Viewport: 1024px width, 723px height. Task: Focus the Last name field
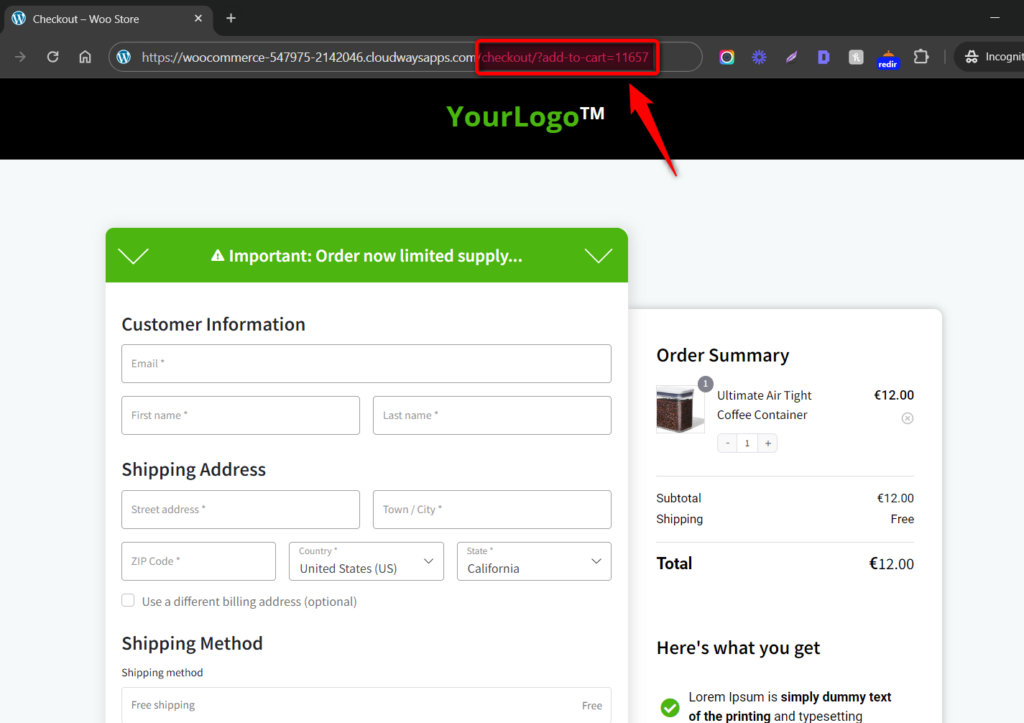[492, 415]
